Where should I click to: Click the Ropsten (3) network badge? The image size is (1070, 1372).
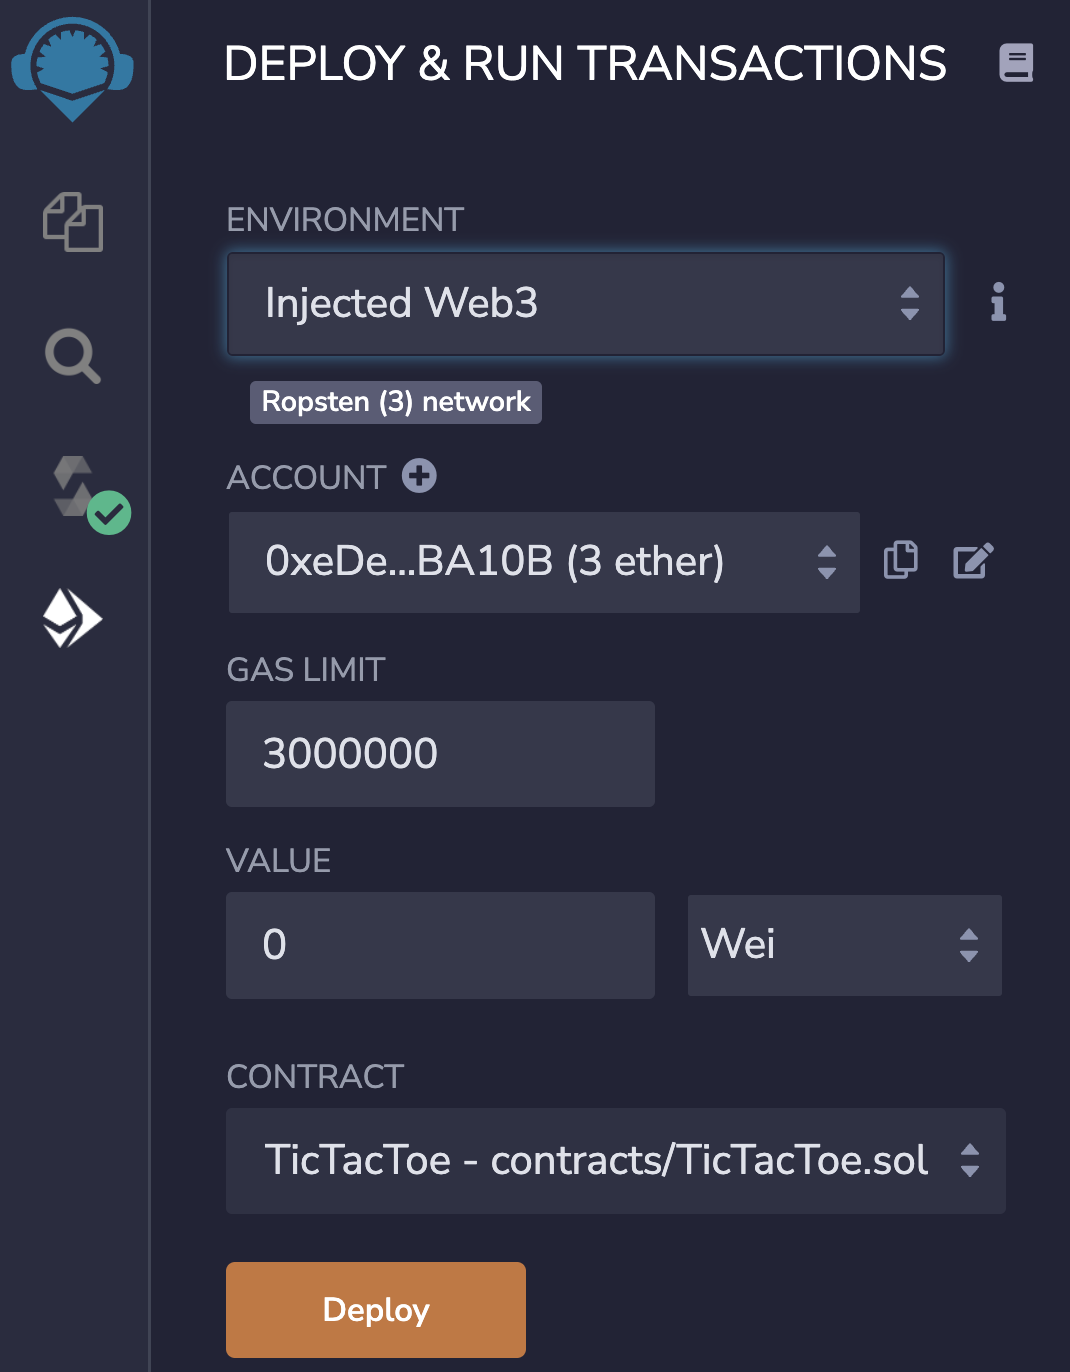click(x=396, y=402)
